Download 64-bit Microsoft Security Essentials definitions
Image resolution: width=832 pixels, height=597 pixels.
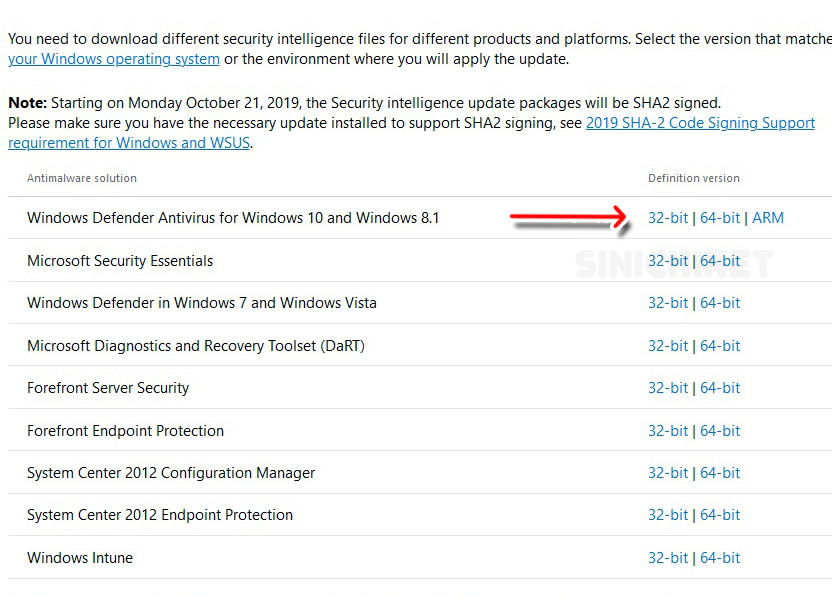coord(720,260)
